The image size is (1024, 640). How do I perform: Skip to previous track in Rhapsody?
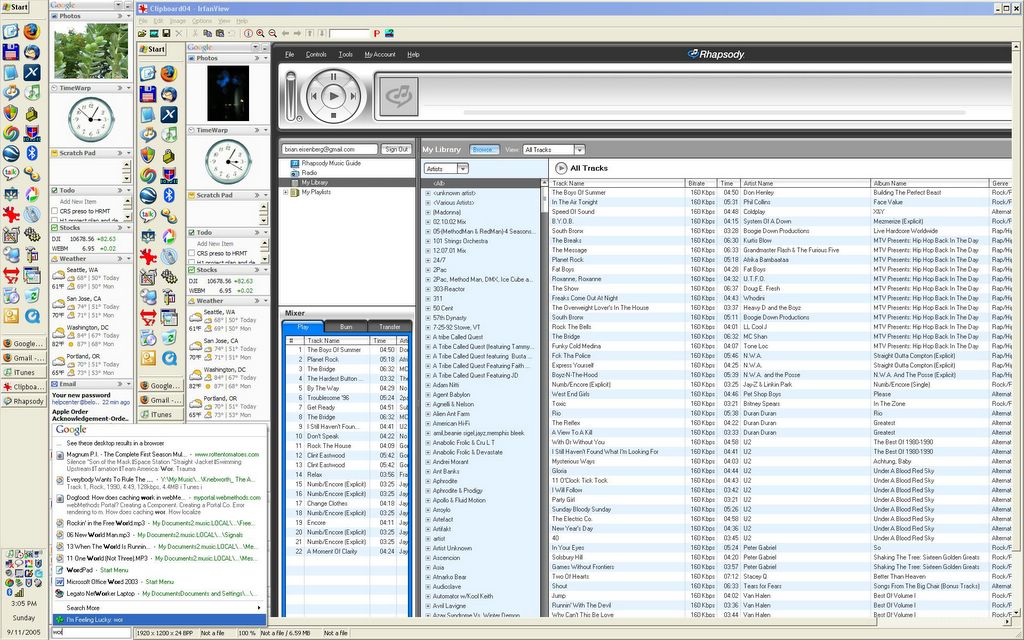314,96
